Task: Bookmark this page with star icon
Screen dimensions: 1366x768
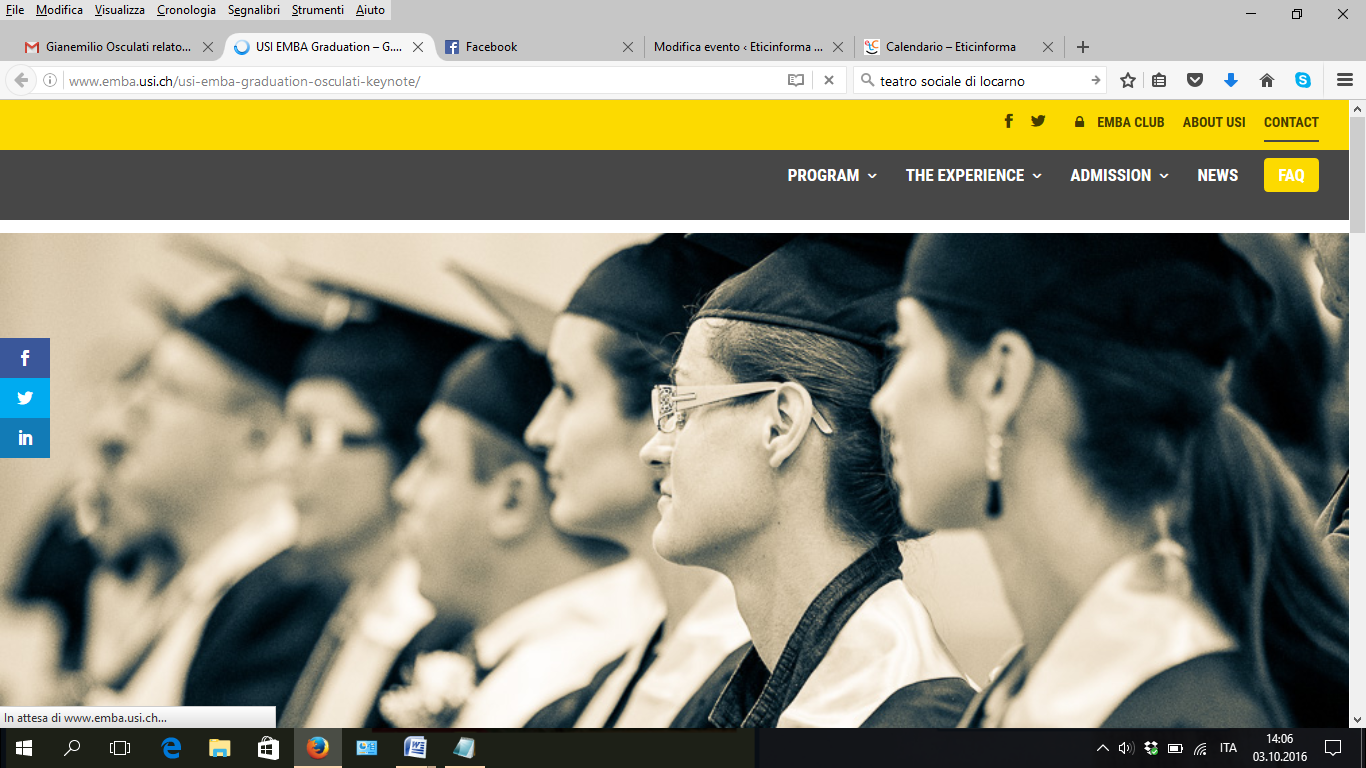Action: click(1128, 81)
